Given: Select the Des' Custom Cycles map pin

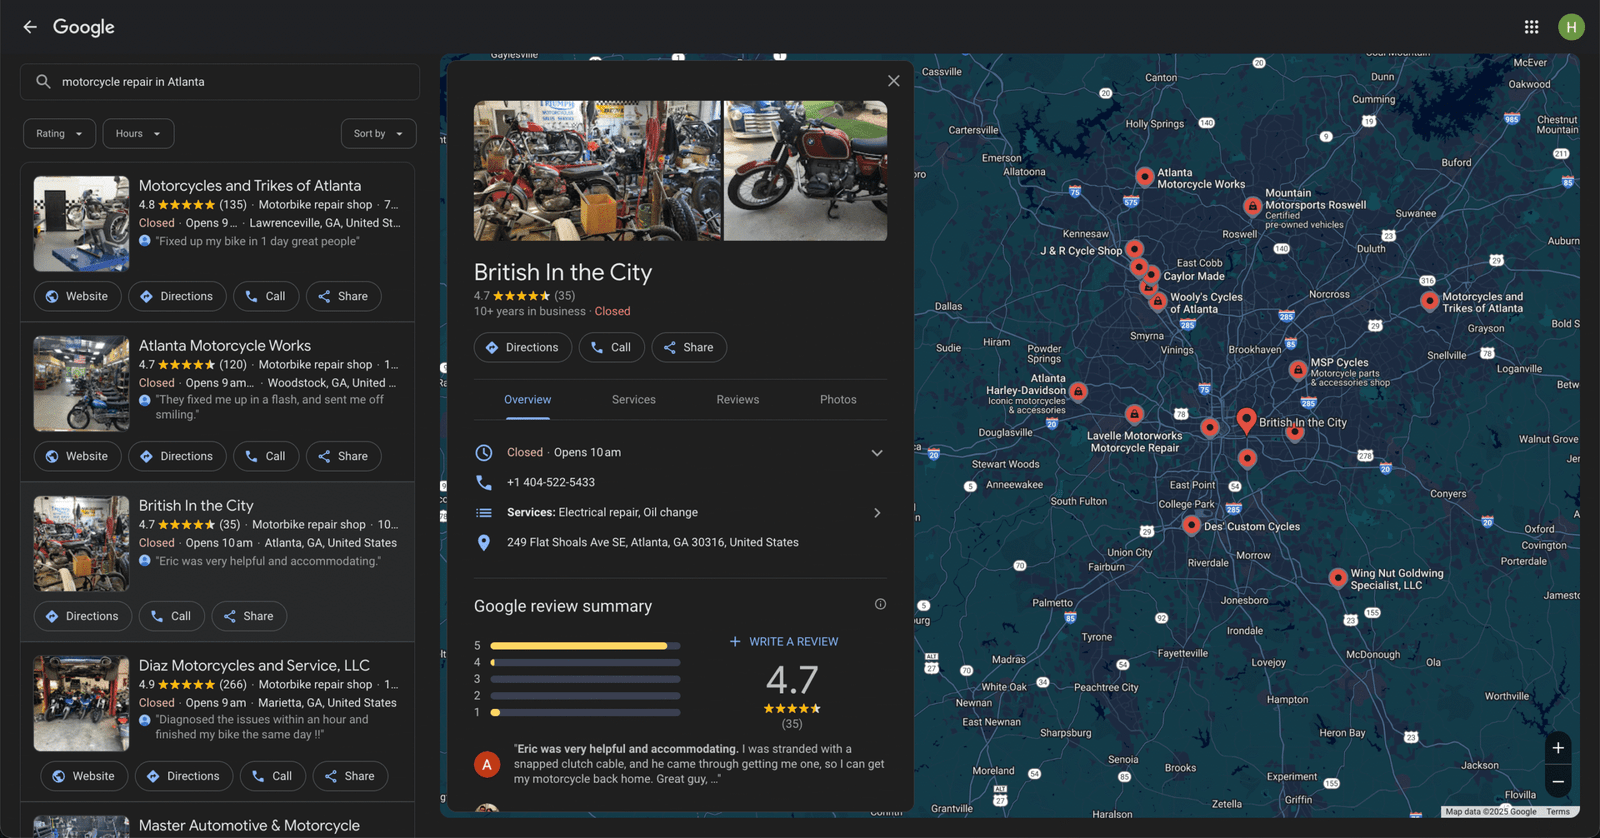Looking at the screenshot, I should click(x=1191, y=525).
